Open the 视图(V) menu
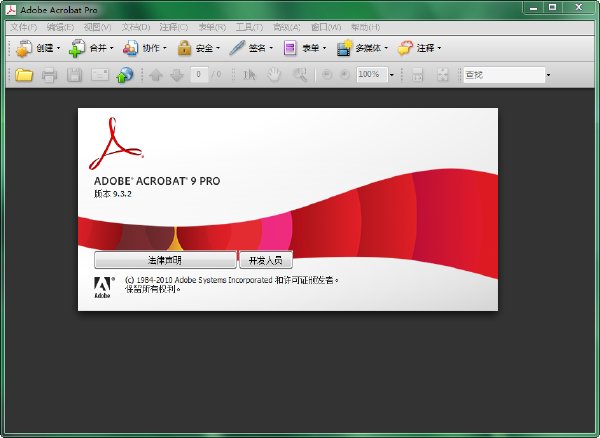The width and height of the screenshot is (600, 438). (x=97, y=27)
